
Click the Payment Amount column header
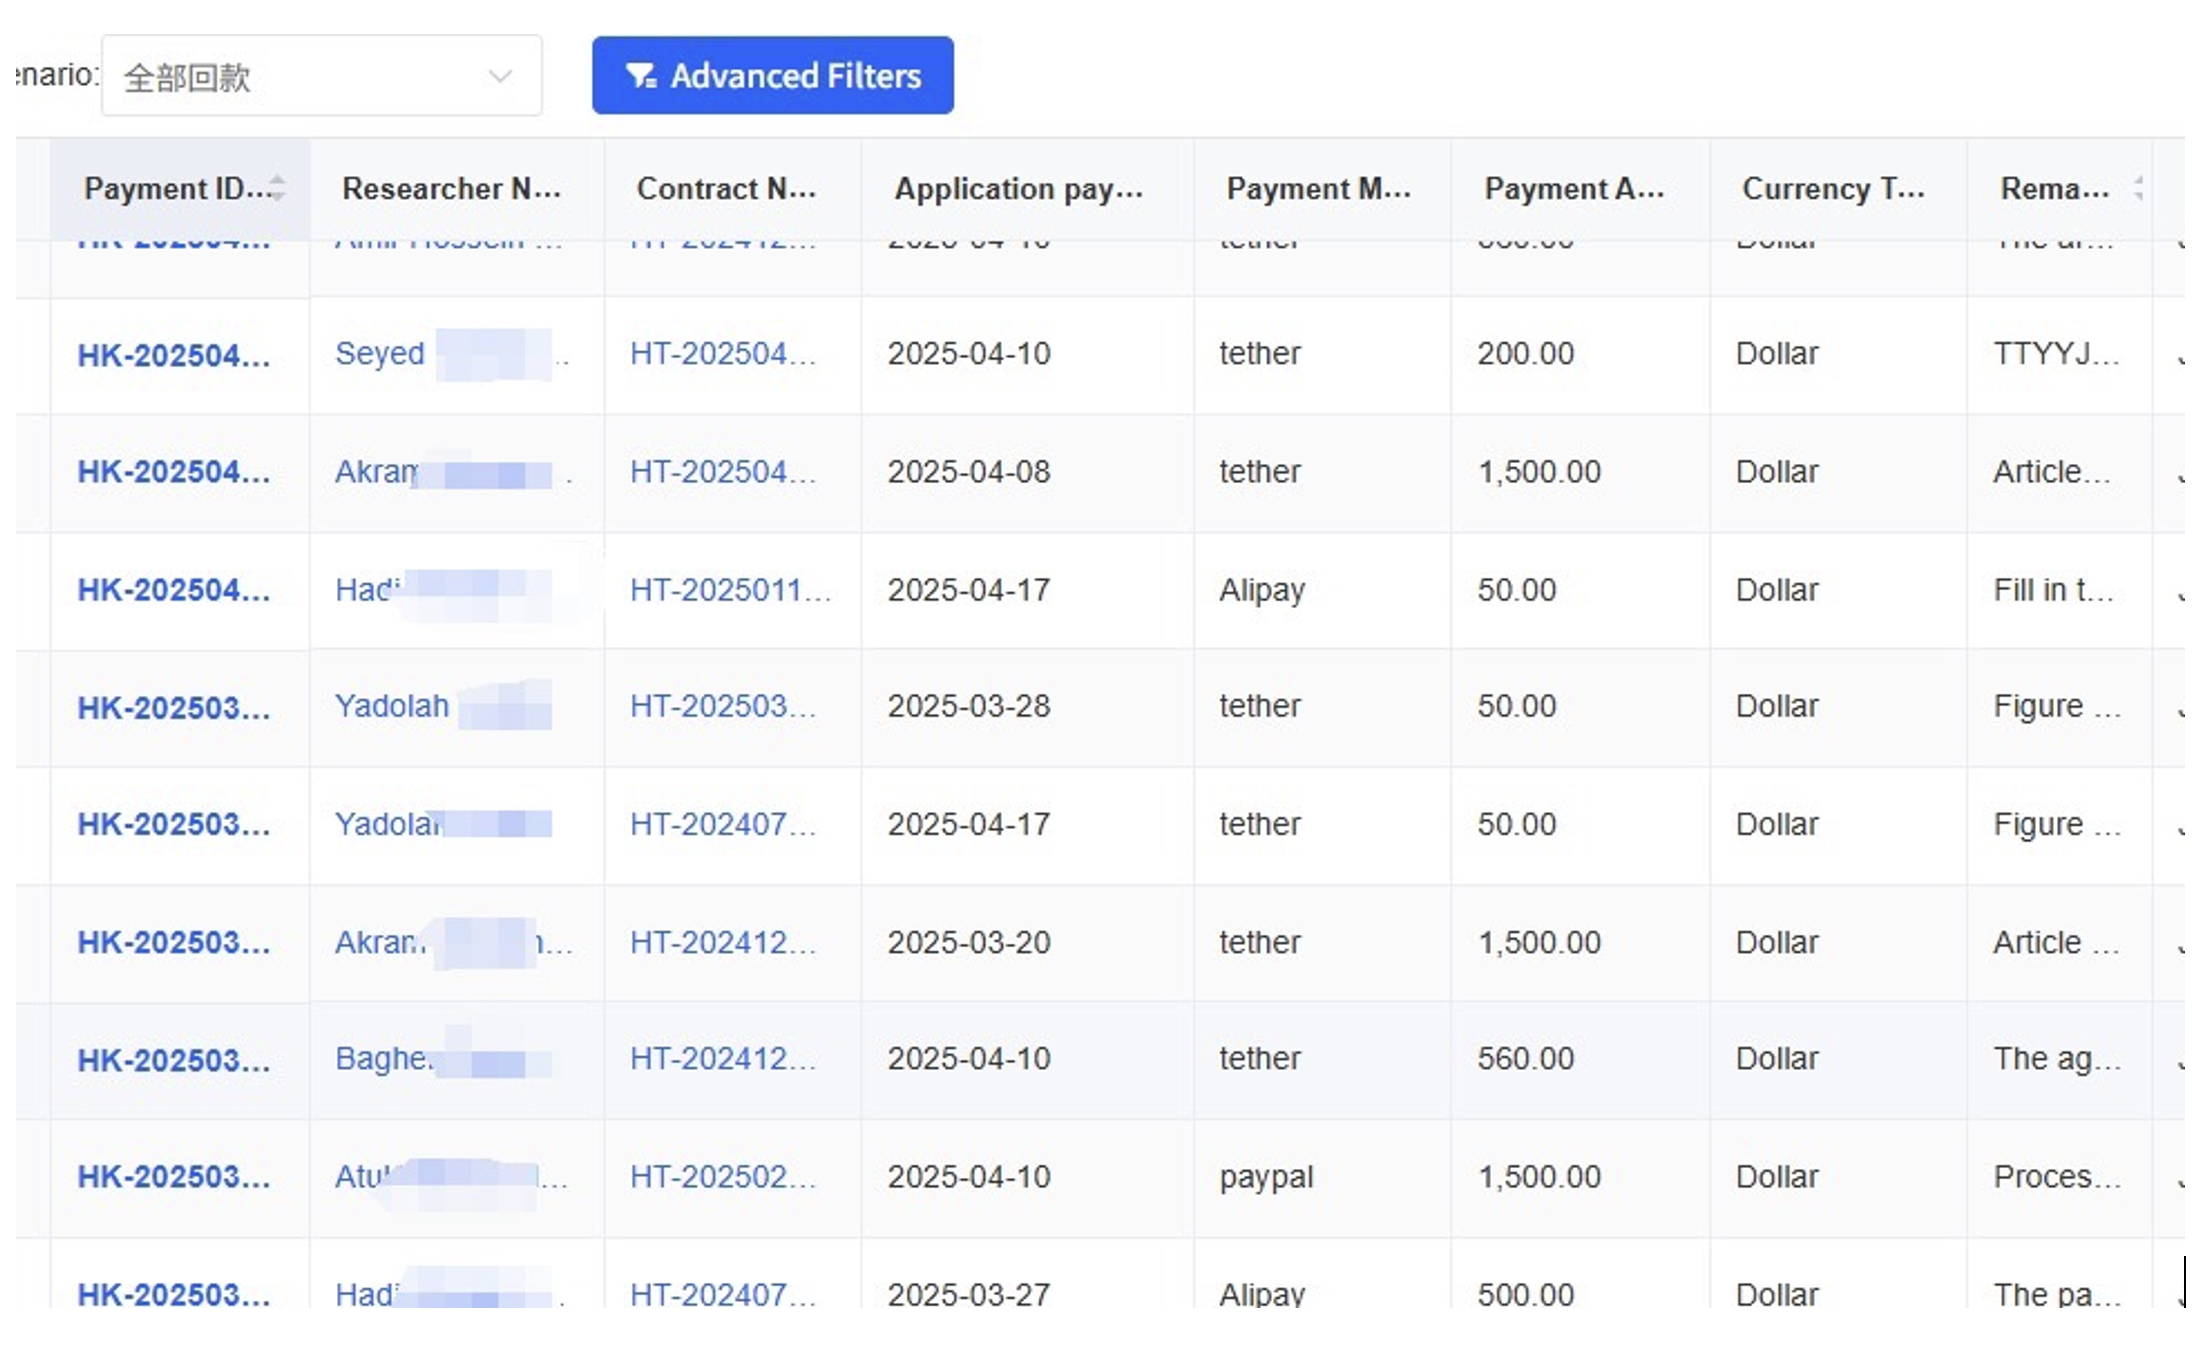[1573, 188]
